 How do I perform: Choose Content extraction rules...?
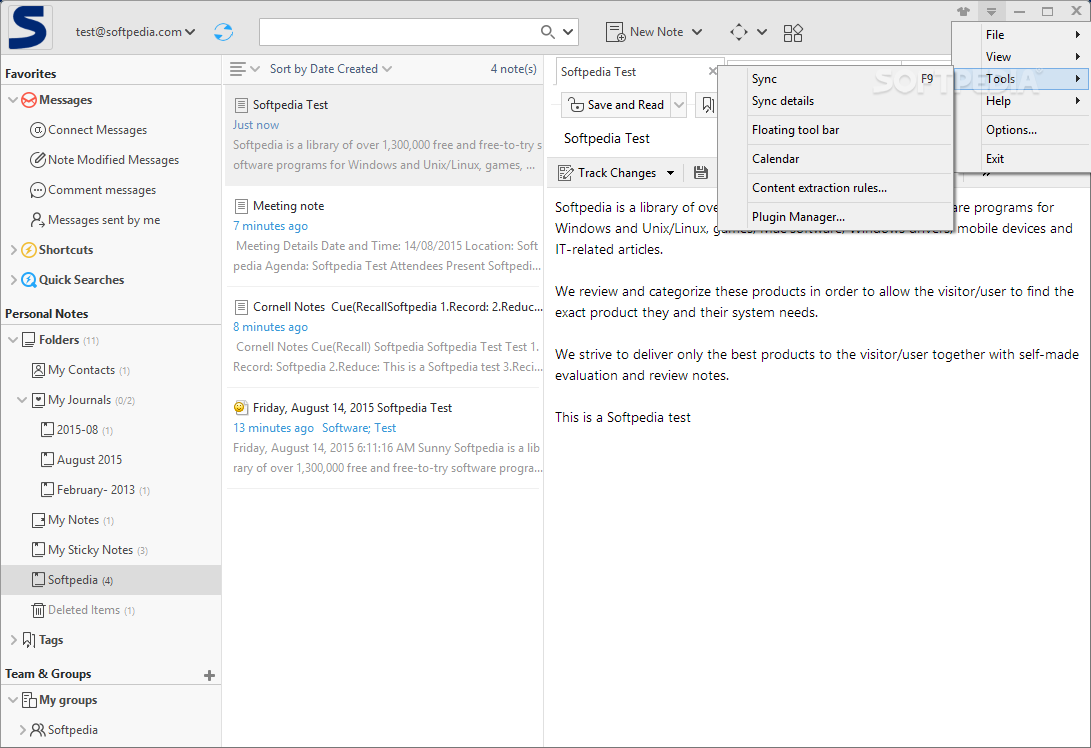[x=834, y=188]
